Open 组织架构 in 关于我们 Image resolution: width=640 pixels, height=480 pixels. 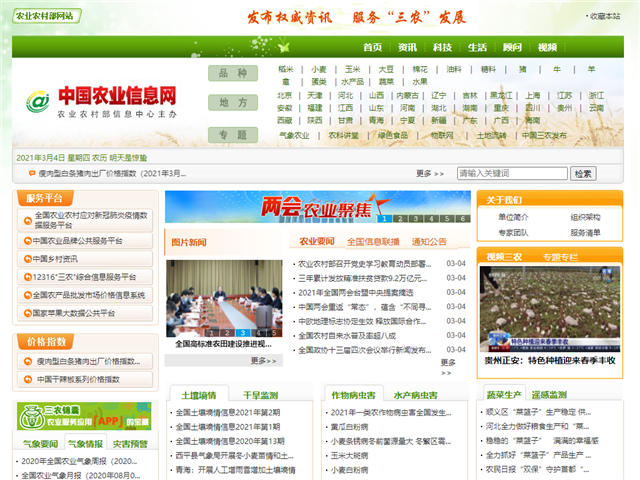[585, 217]
